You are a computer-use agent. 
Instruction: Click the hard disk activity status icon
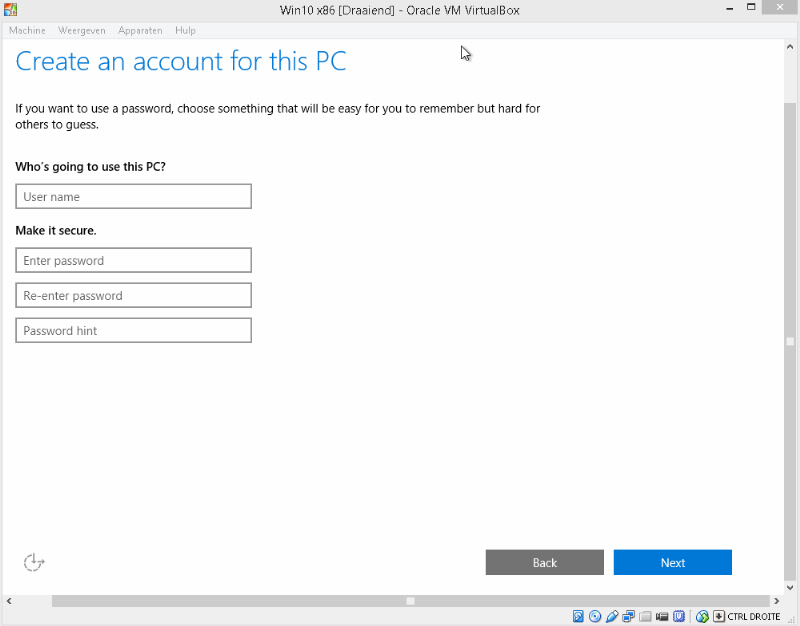pos(579,616)
